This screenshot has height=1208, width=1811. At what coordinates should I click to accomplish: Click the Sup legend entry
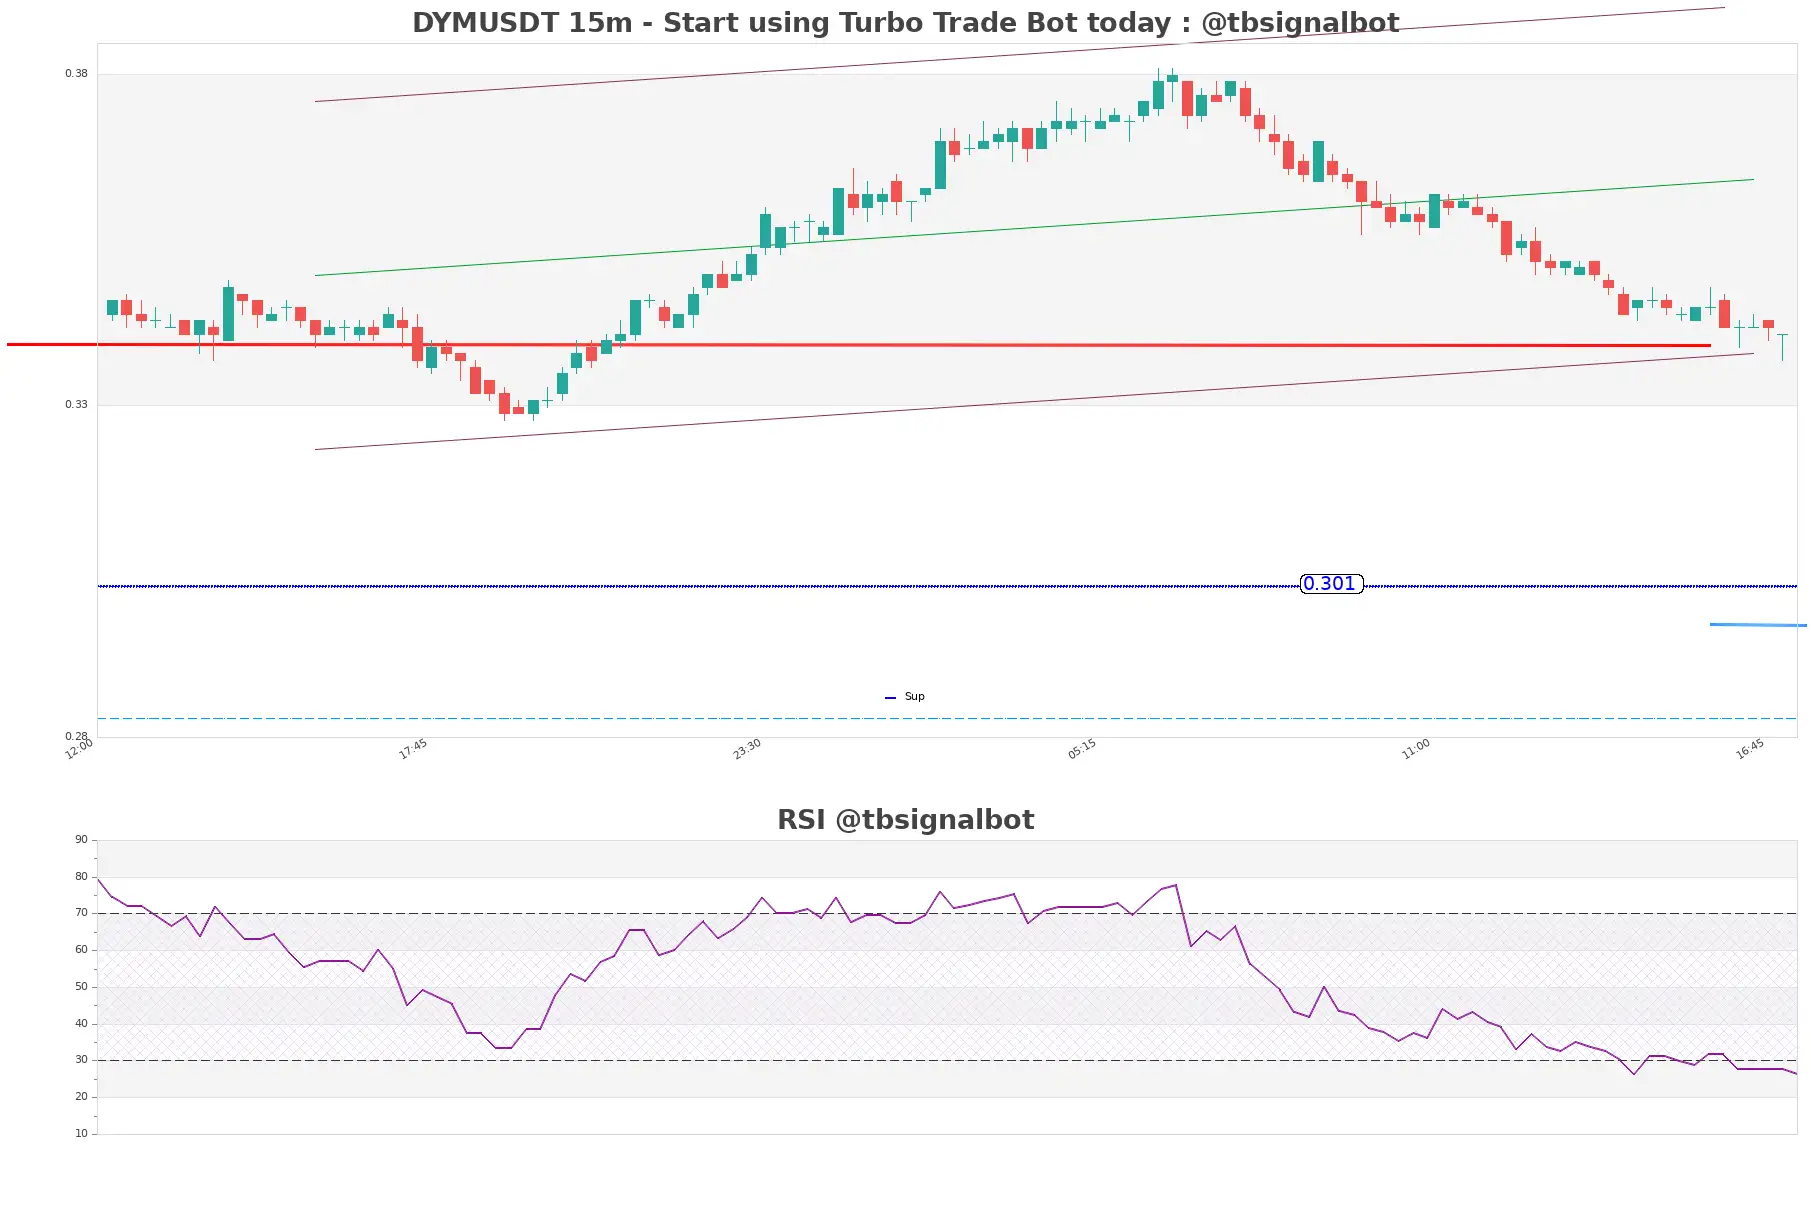[x=905, y=697]
